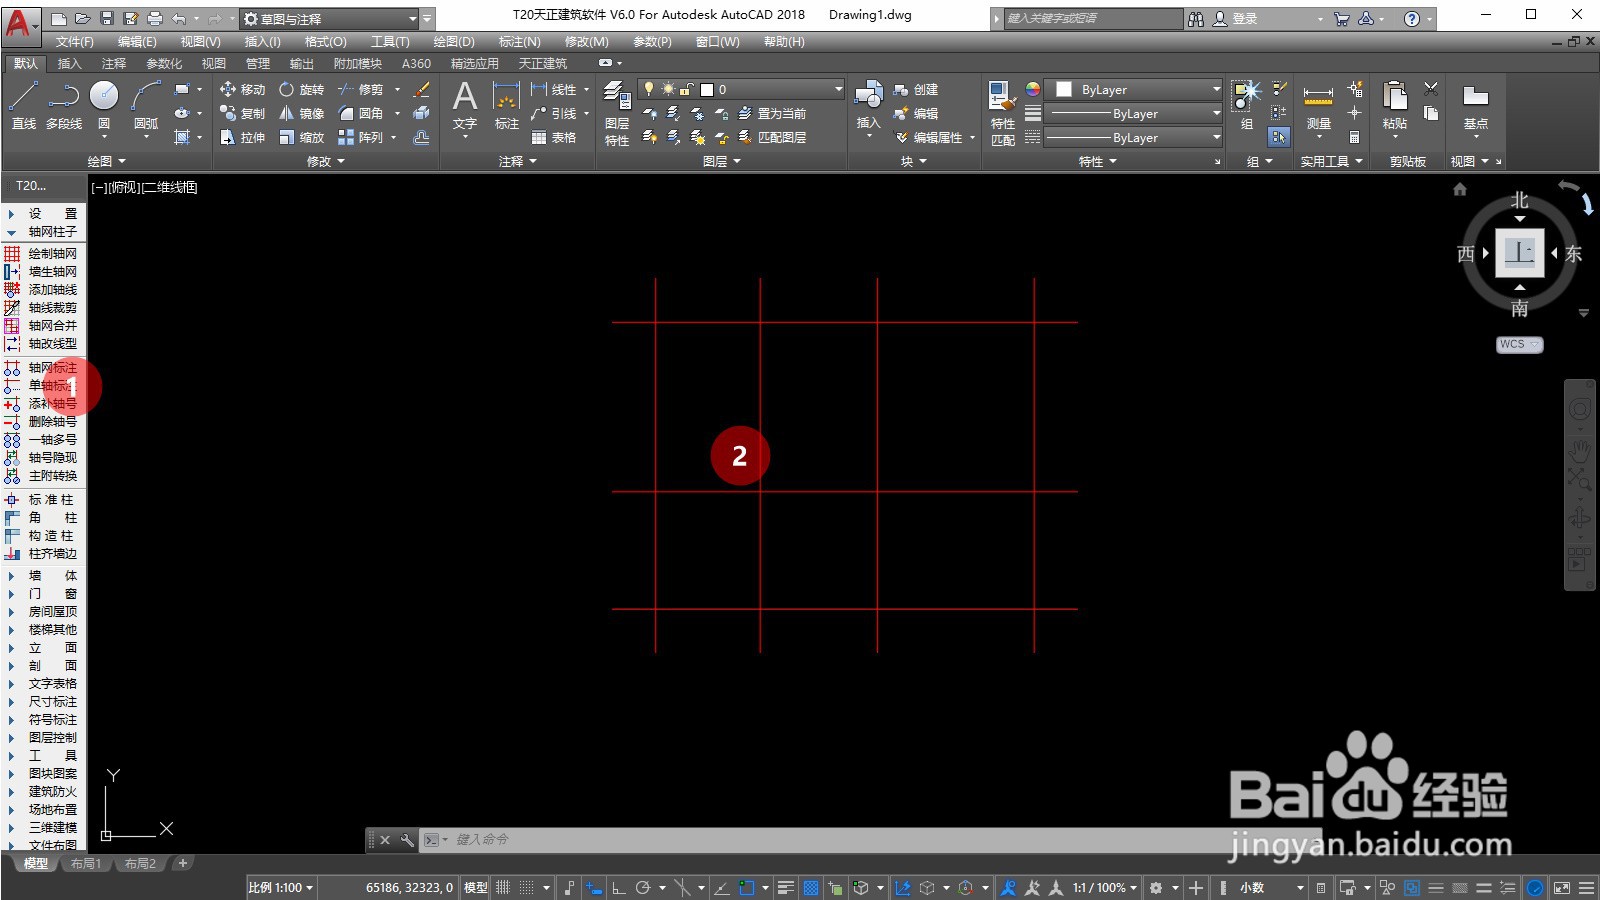The width and height of the screenshot is (1600, 900).
Task: Toggle polar tracking in status bar
Action: click(643, 887)
